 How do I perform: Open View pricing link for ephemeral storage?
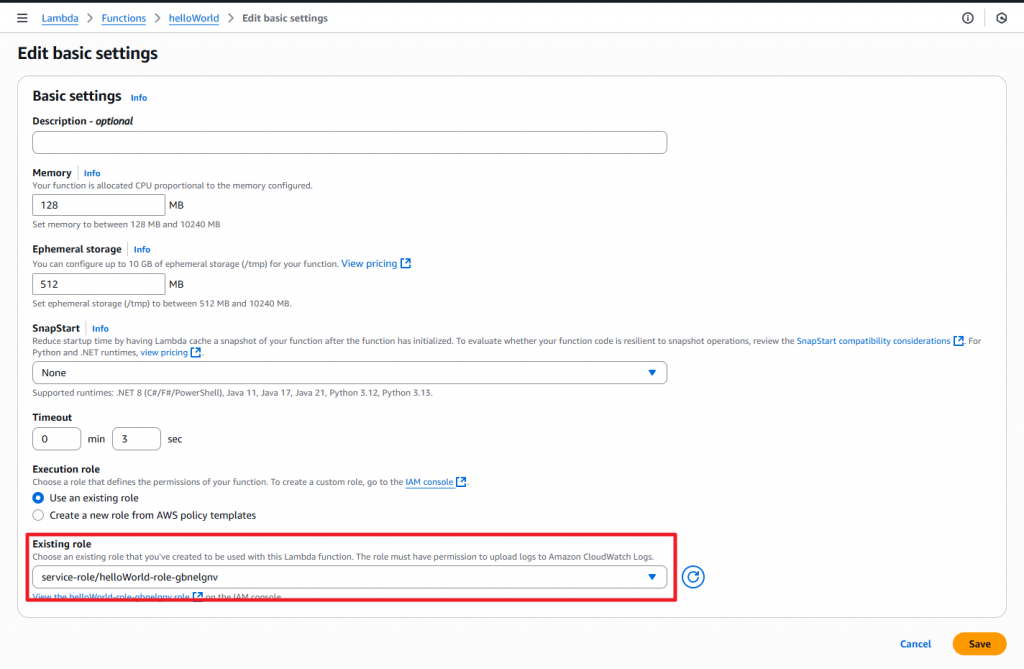coord(369,263)
